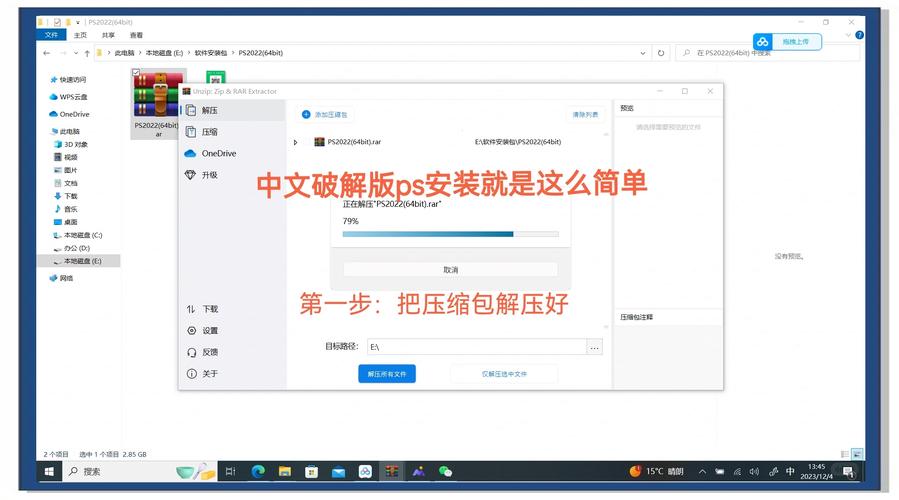Open Microsoft Store from the taskbar
Image resolution: width=899 pixels, height=500 pixels.
(x=311, y=471)
